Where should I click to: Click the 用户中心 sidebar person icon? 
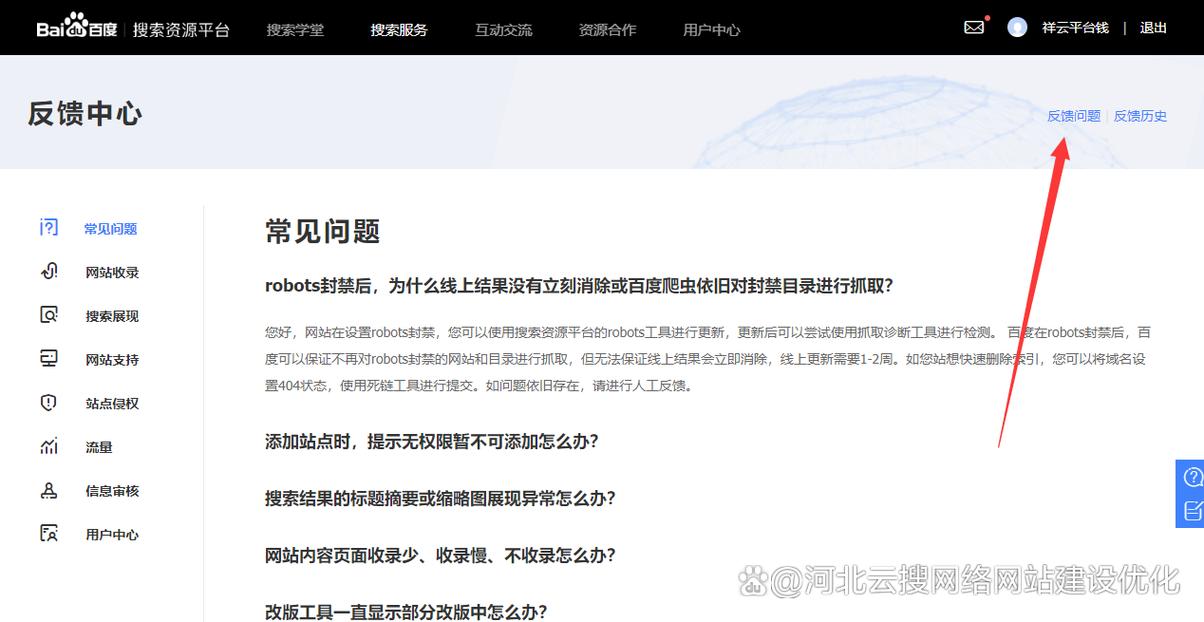click(49, 534)
